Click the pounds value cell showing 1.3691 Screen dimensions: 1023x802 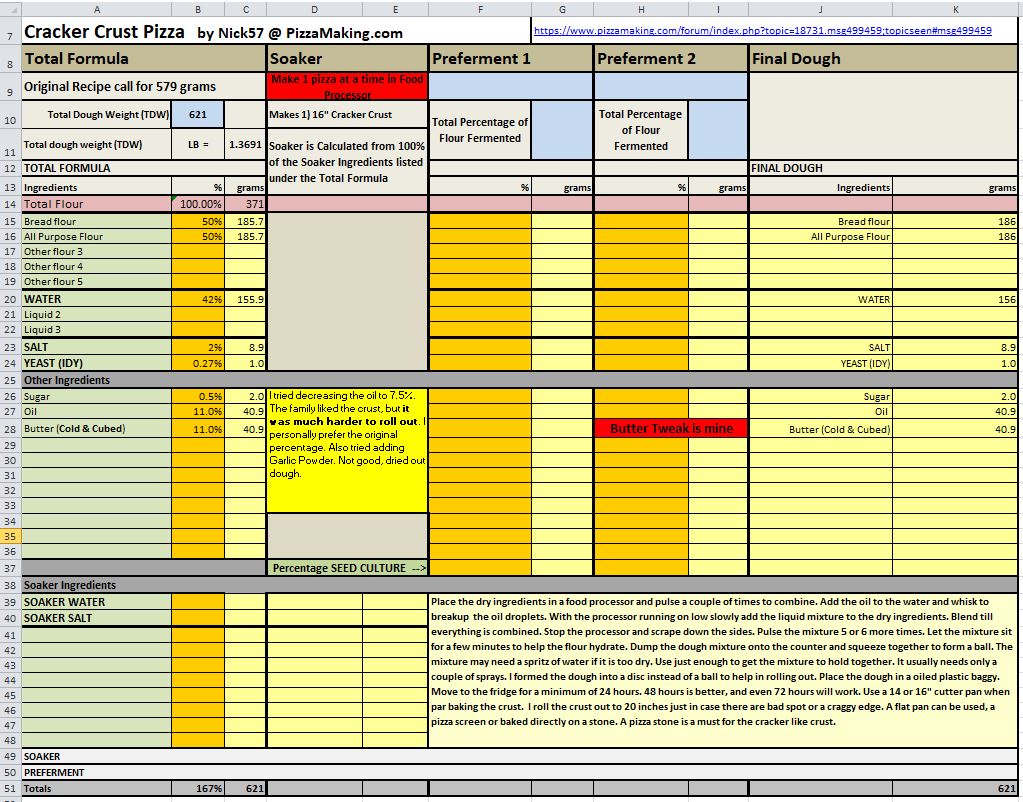coord(245,144)
